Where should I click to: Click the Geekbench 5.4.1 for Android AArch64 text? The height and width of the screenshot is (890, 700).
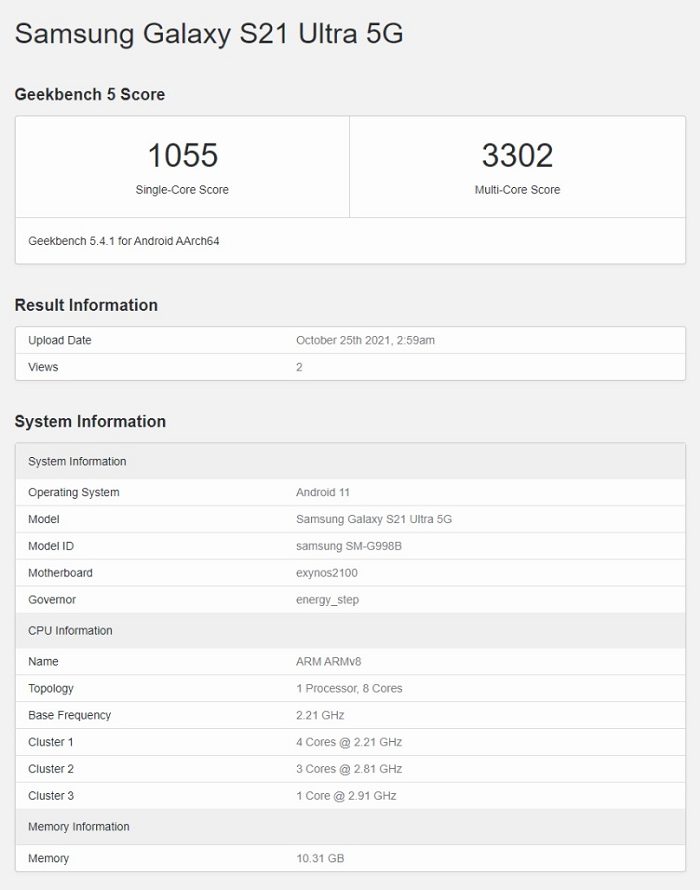pyautogui.click(x=123, y=241)
